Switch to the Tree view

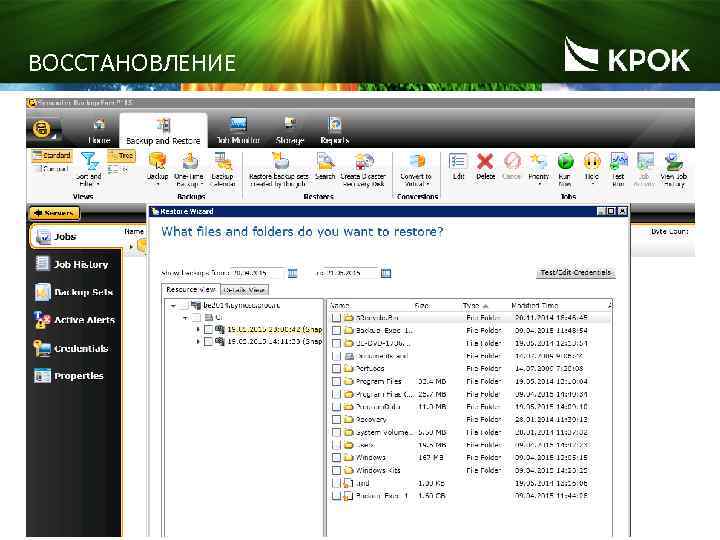click(121, 156)
